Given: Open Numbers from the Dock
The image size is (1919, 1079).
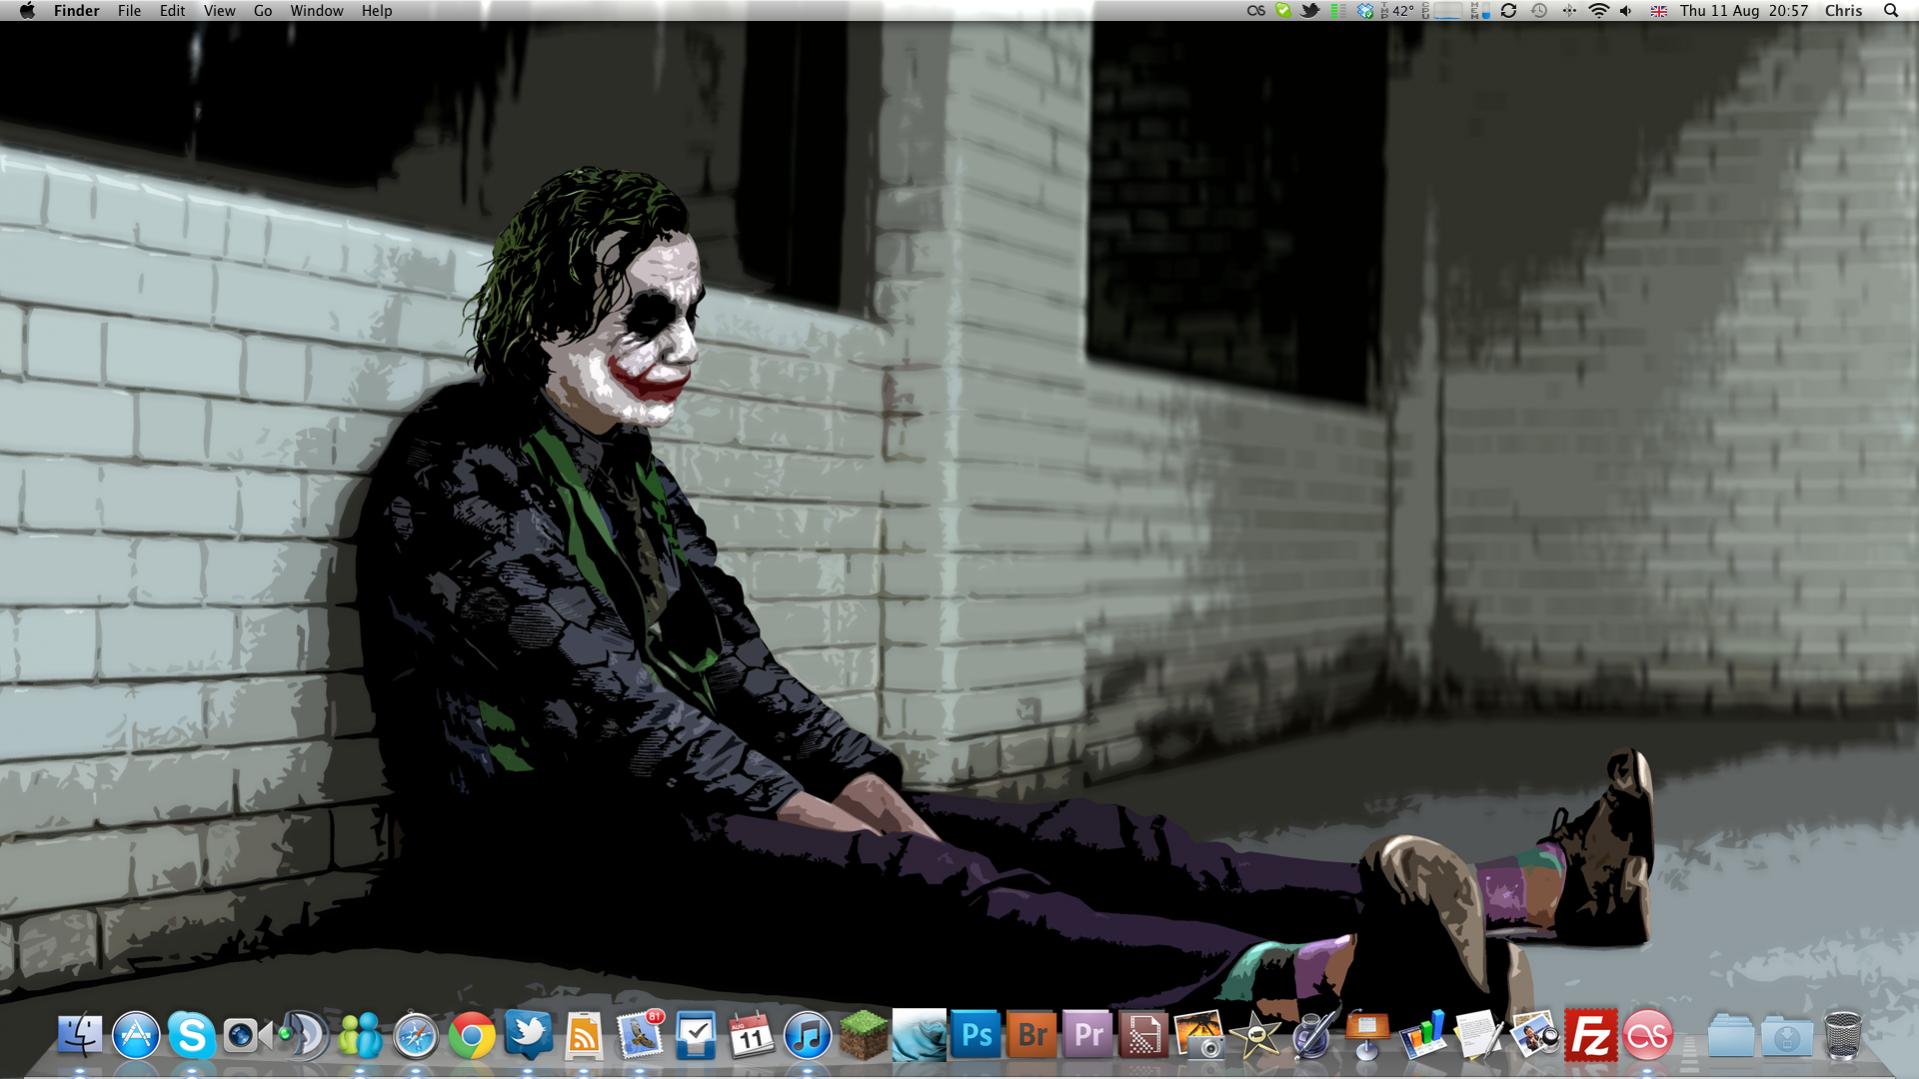Looking at the screenshot, I should click(x=1423, y=1035).
